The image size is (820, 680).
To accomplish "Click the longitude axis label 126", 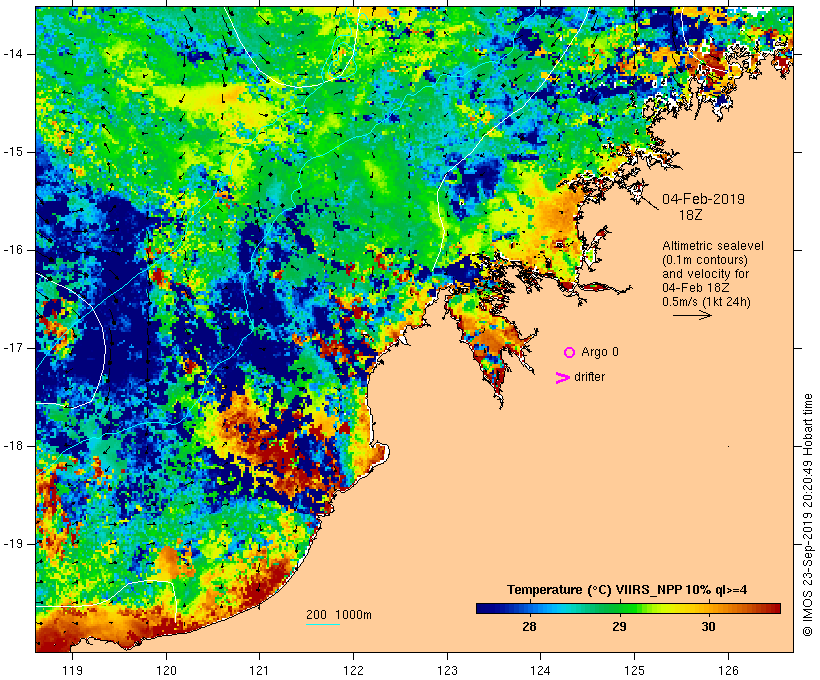I will point(728,670).
